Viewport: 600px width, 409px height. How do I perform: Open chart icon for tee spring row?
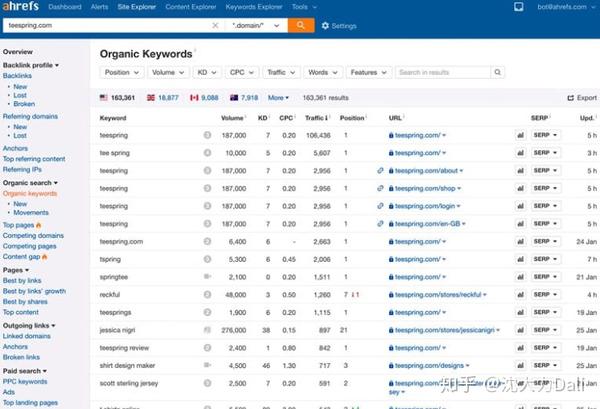coord(520,153)
